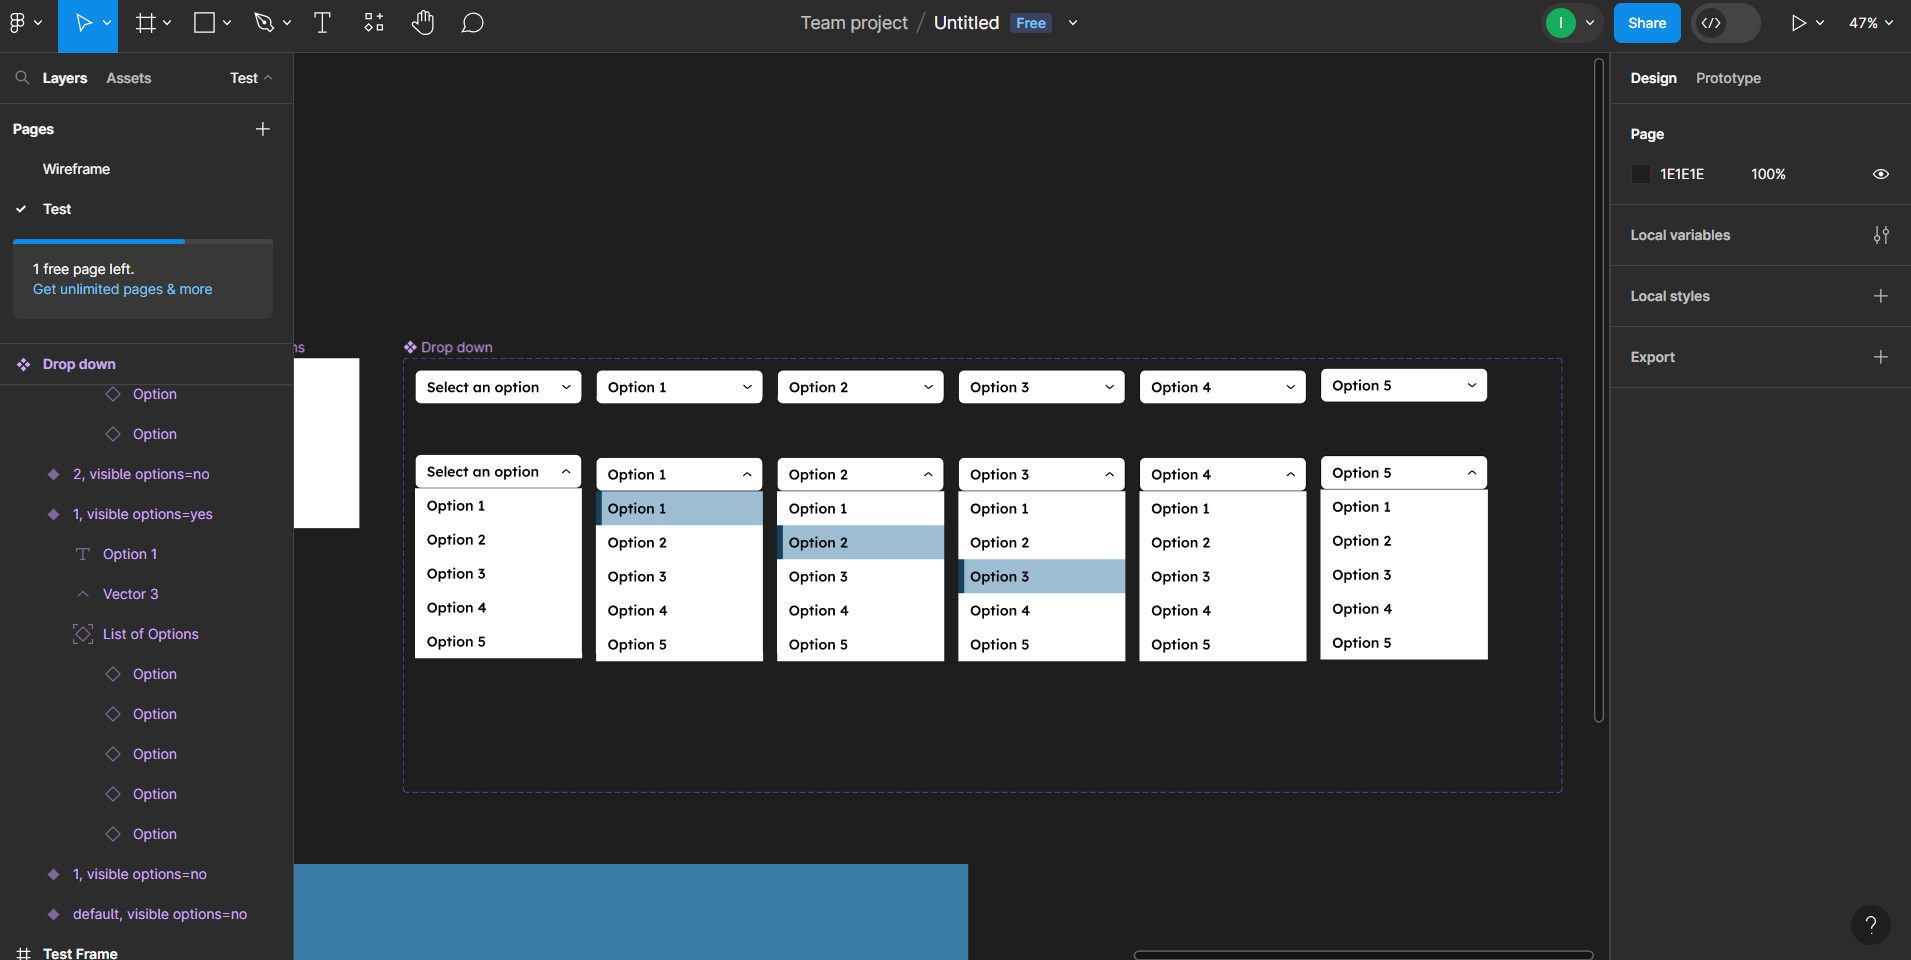The image size is (1911, 960).
Task: Click the Free plan badge
Action: (1031, 23)
